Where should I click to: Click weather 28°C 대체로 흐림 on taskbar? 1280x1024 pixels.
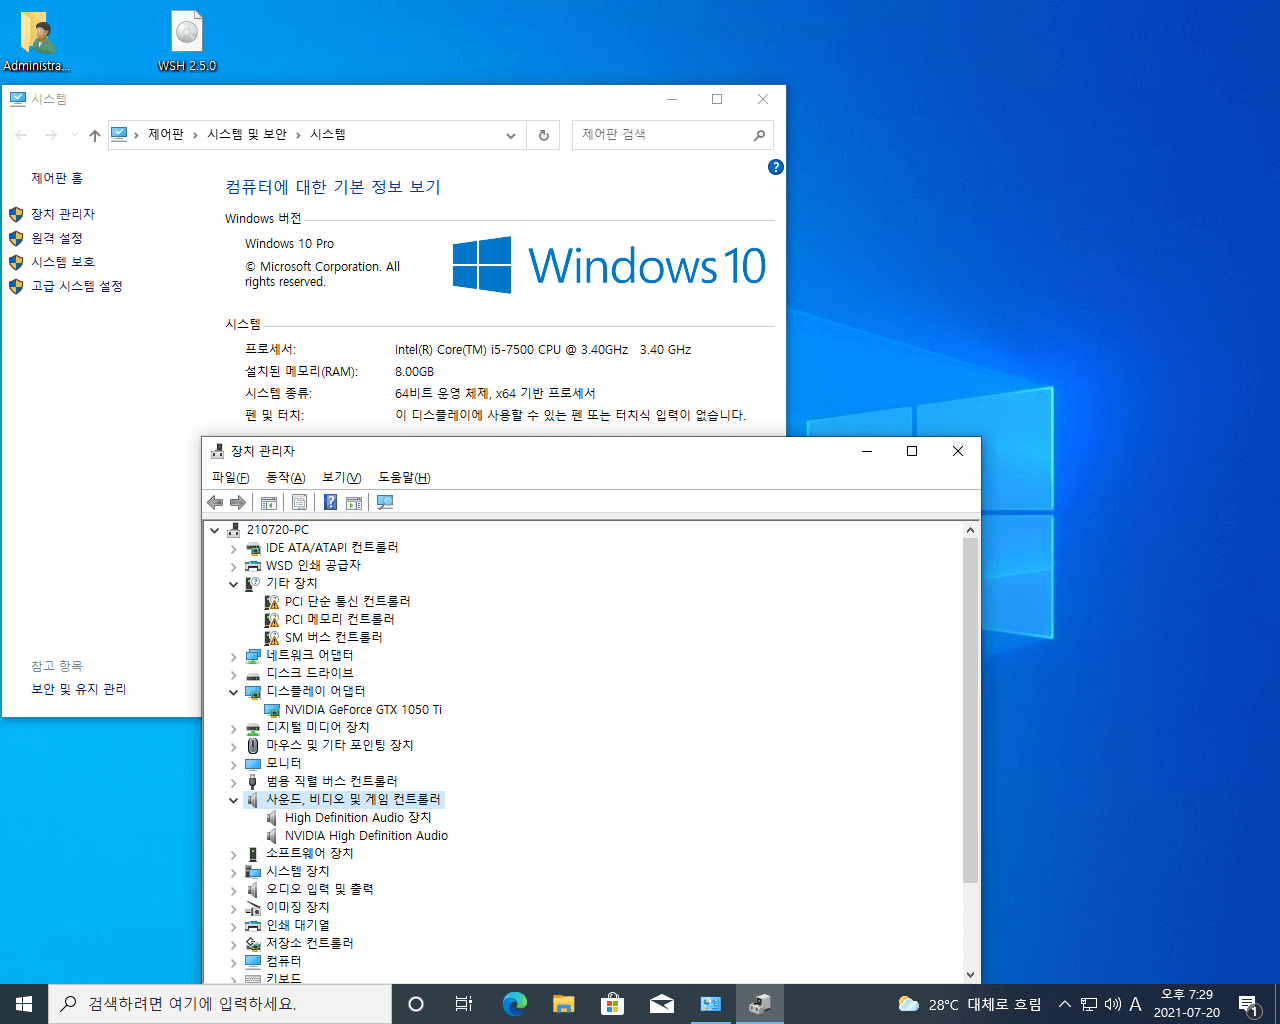[969, 1004]
